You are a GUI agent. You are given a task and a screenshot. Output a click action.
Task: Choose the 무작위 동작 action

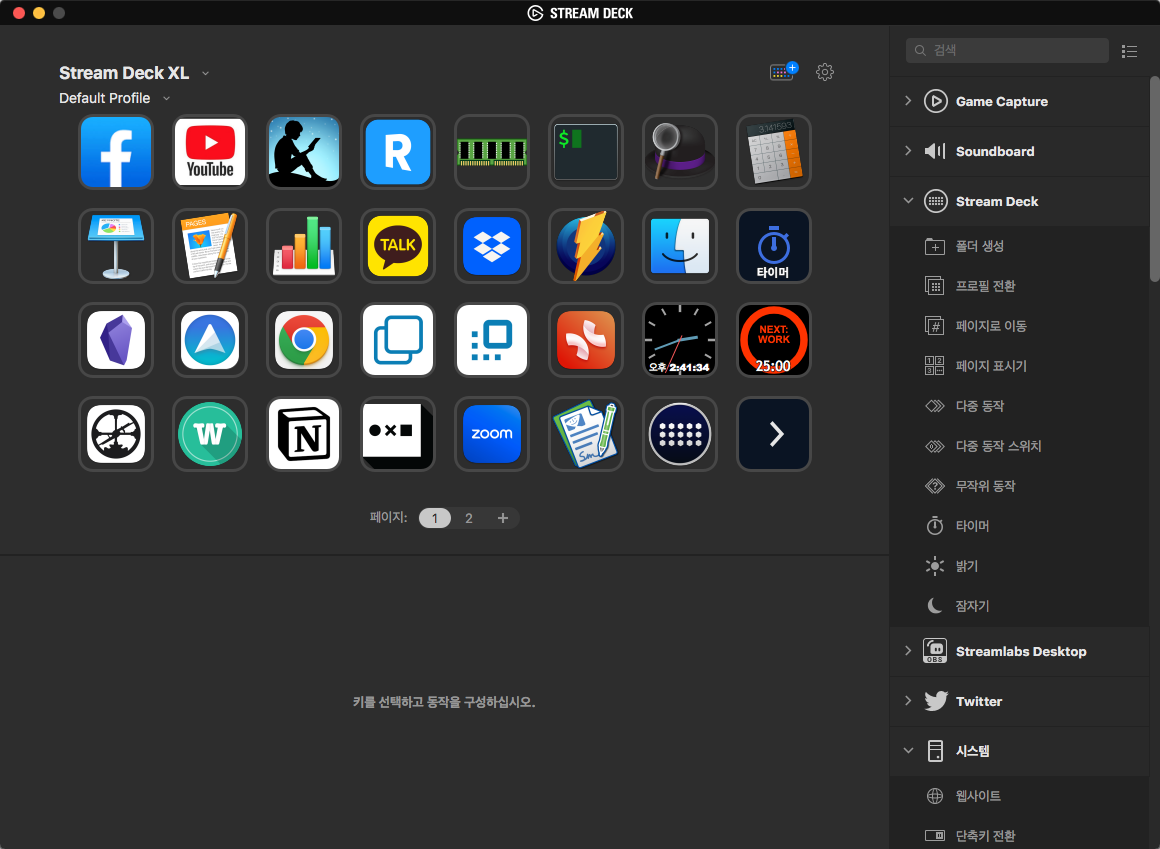coord(1020,486)
